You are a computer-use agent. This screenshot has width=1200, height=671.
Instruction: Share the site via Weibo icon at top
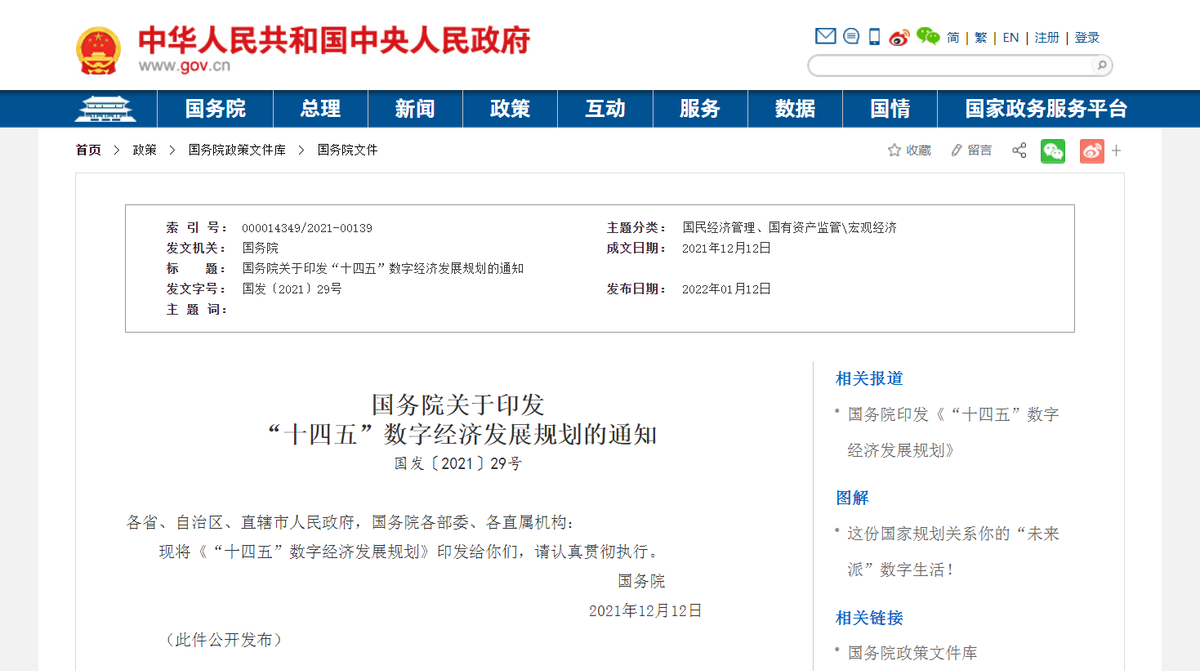(899, 36)
